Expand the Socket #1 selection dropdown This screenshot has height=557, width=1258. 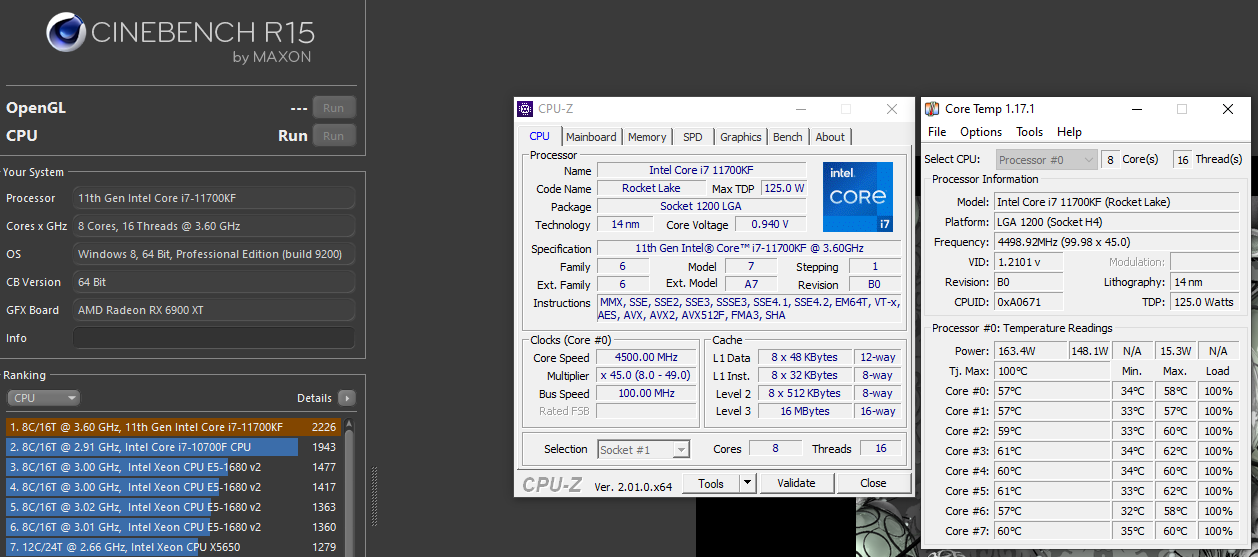[x=680, y=450]
